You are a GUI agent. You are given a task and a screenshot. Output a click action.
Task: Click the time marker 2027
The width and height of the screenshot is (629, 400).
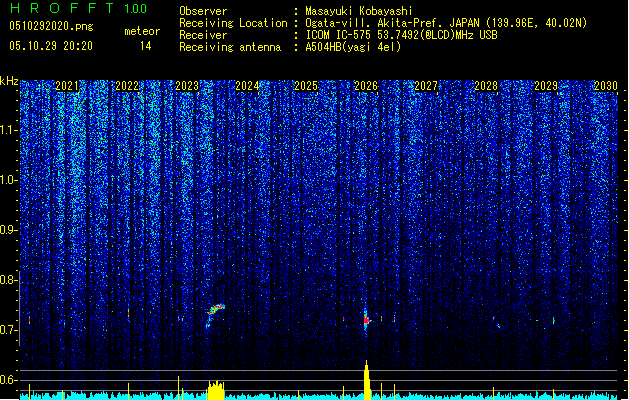tap(426, 86)
